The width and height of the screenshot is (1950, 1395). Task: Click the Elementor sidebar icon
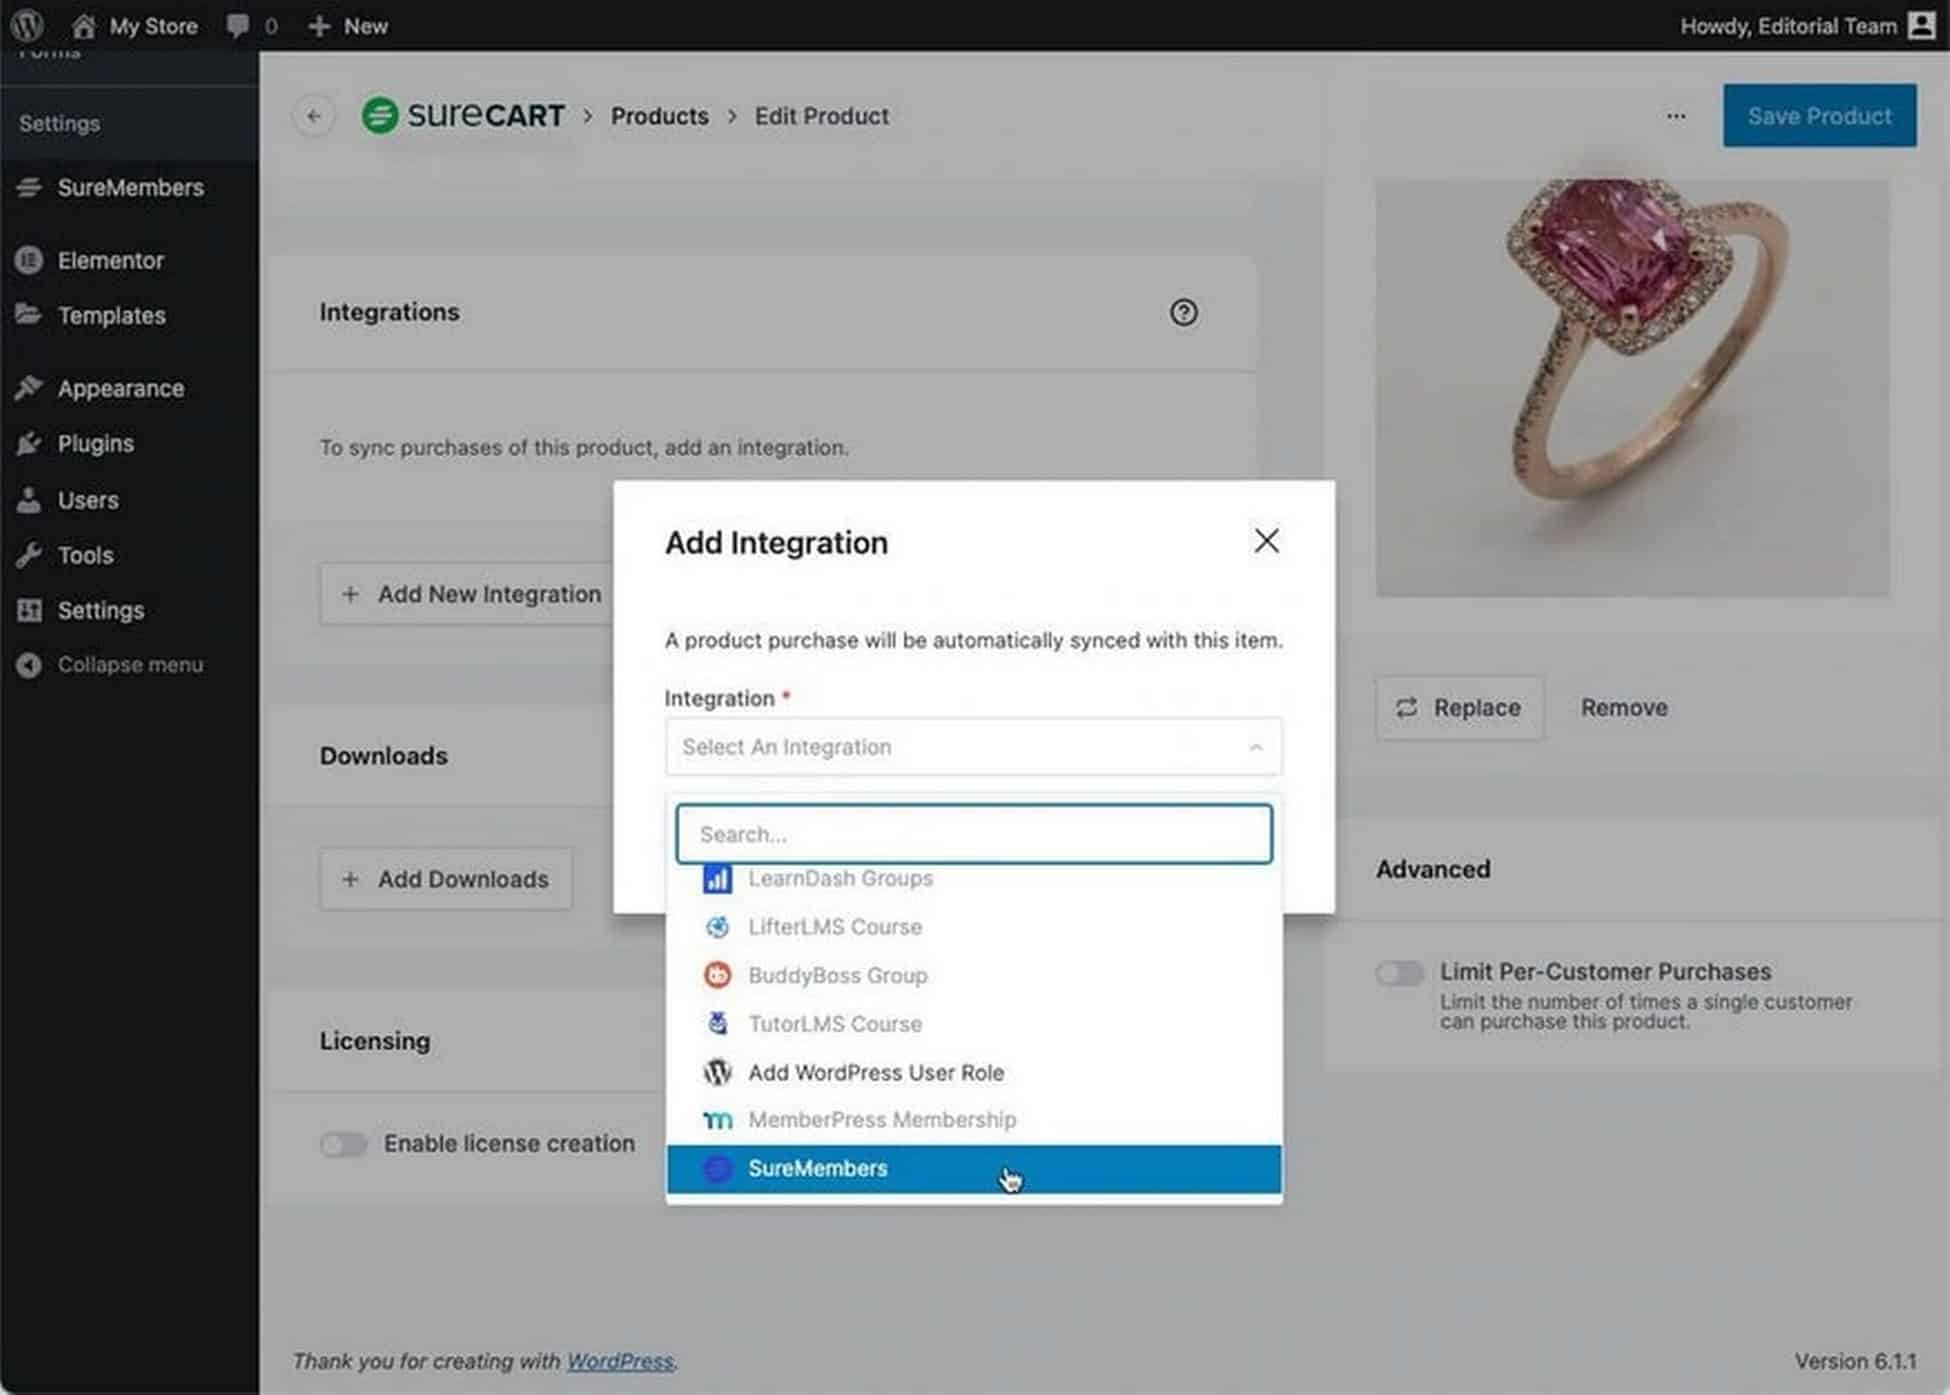(x=29, y=258)
